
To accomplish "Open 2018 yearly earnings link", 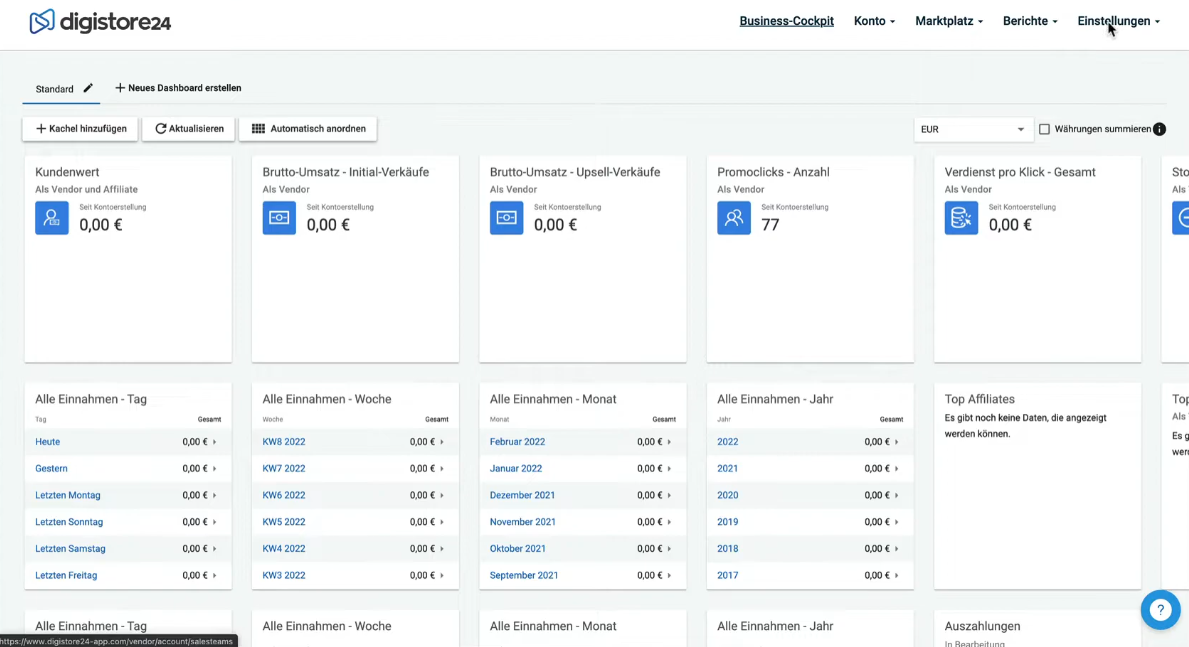I will [727, 548].
